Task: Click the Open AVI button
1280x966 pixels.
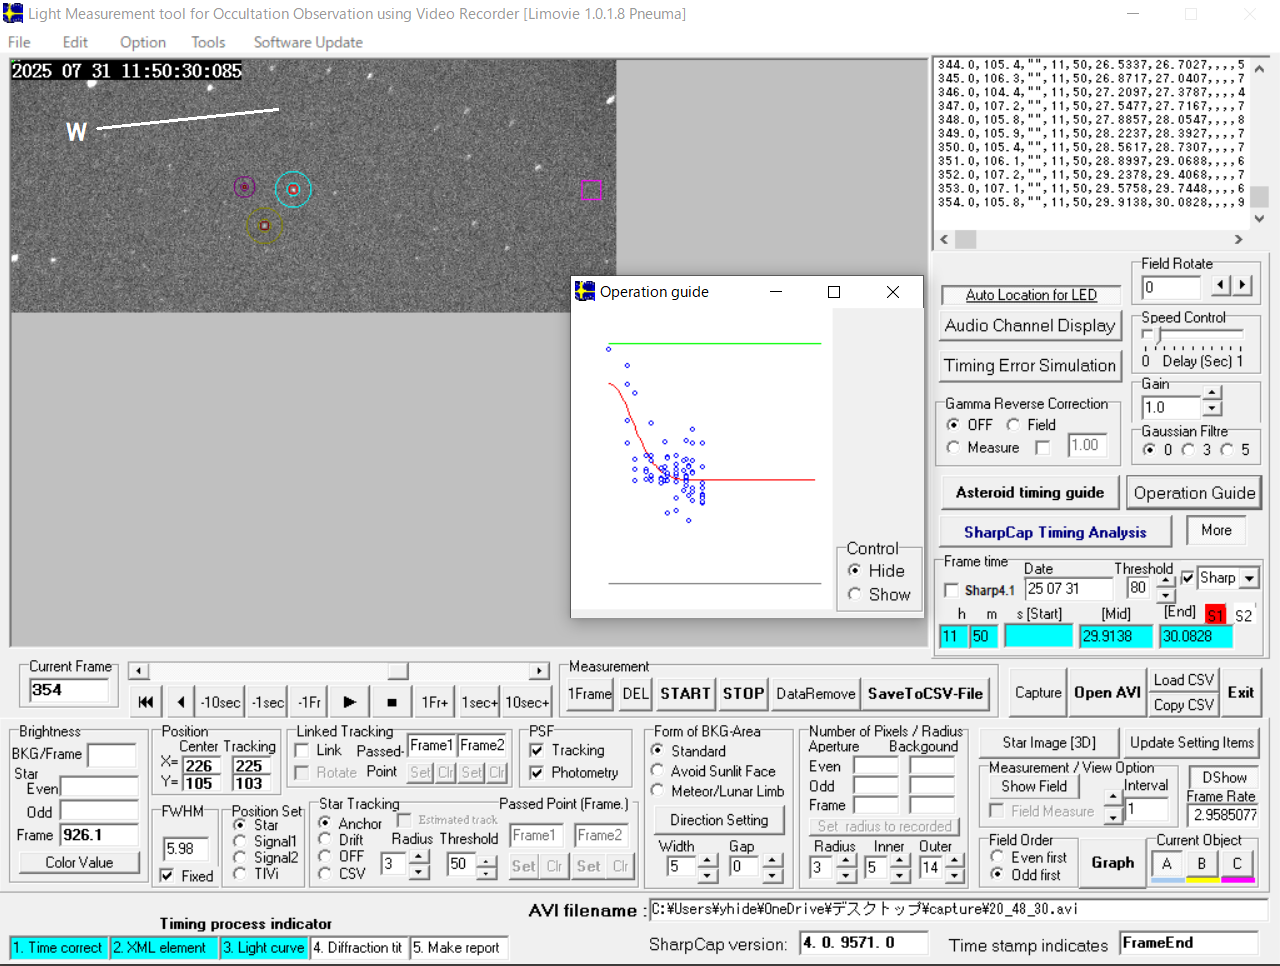Action: click(1107, 692)
